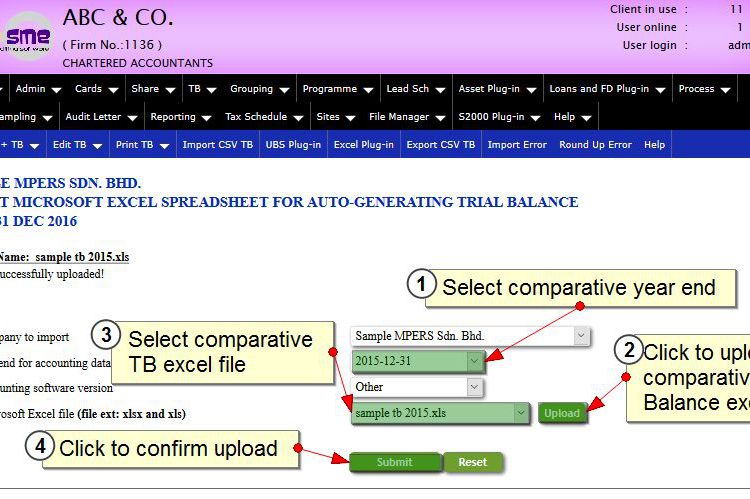
Task: Click Import CSV TB toolbar item
Action: (x=218, y=144)
